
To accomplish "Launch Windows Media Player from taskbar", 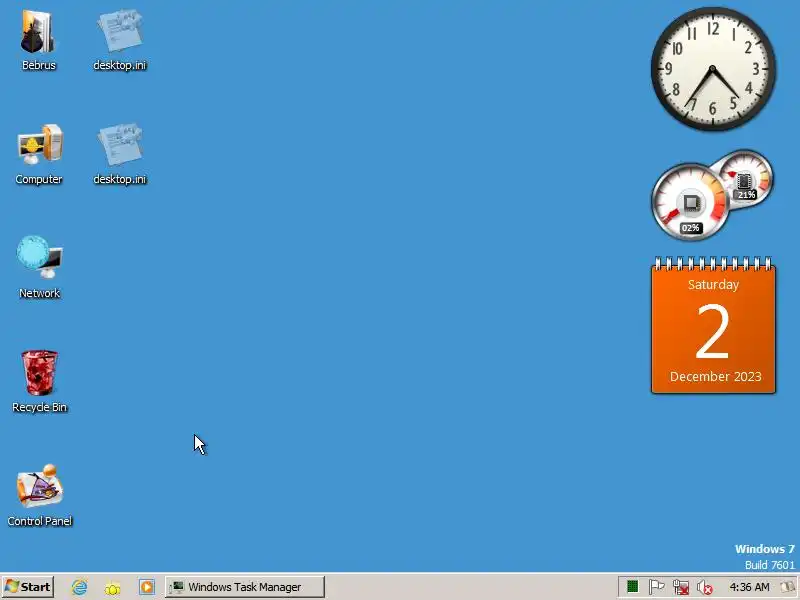I will [146, 587].
